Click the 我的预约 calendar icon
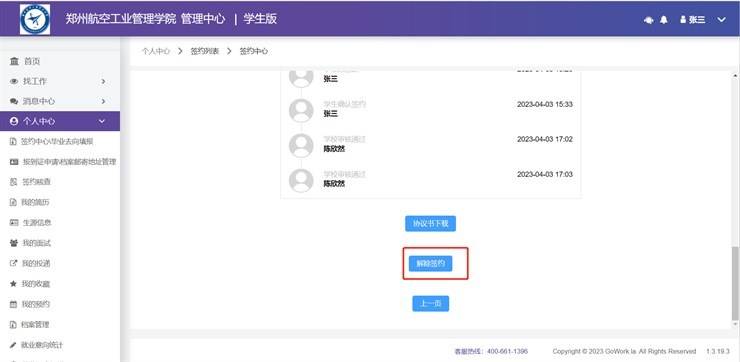Viewport: 740px width, 362px height. coord(13,304)
